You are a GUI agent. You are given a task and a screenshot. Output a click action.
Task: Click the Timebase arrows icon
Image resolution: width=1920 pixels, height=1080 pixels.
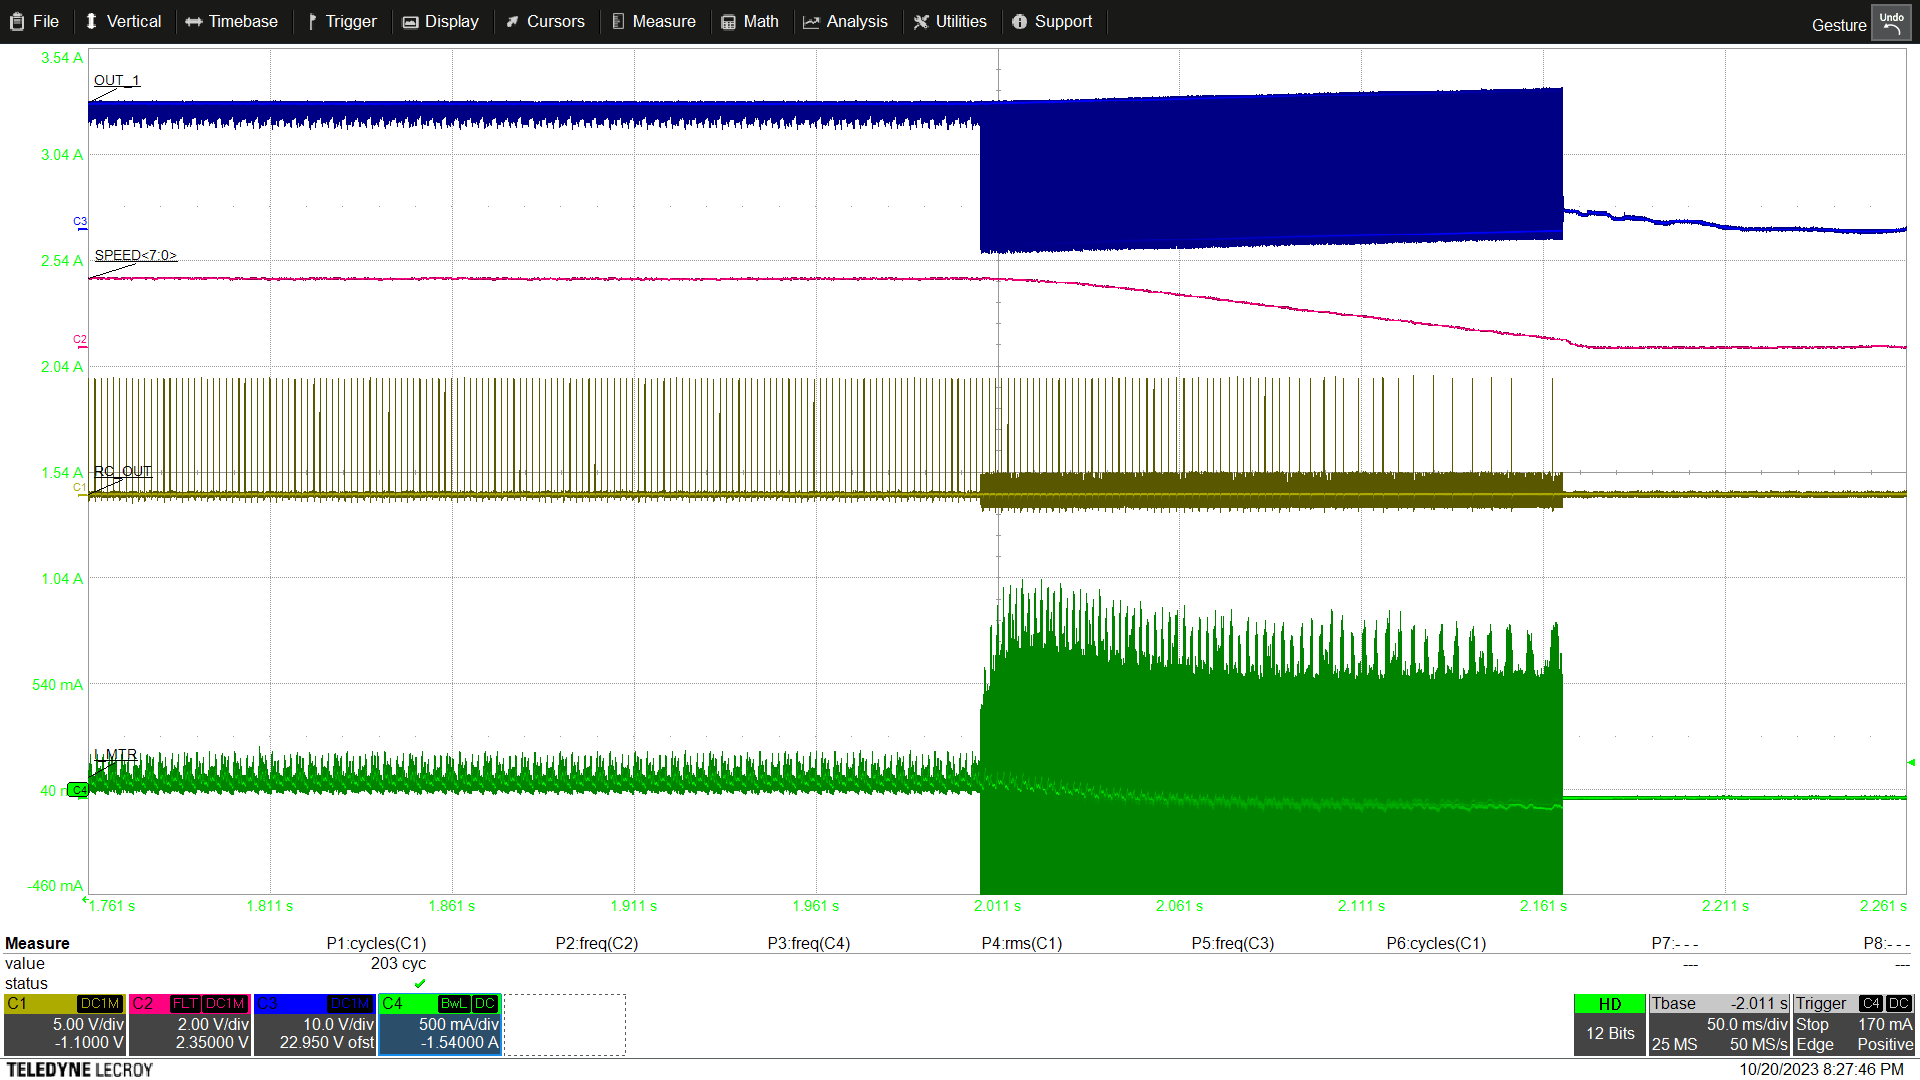click(x=196, y=21)
